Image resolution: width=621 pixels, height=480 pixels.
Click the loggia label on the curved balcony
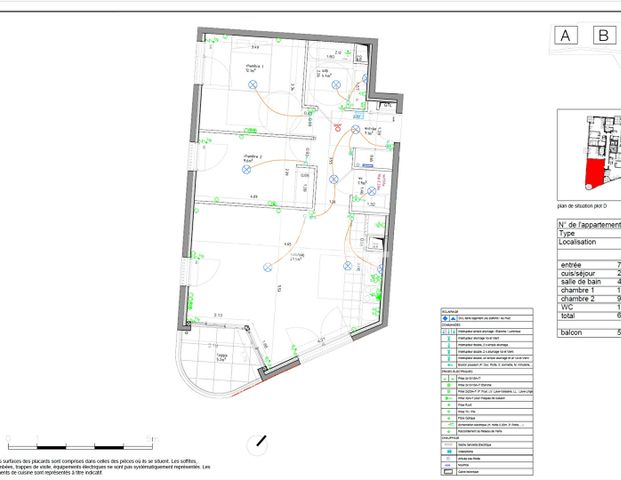click(x=221, y=358)
